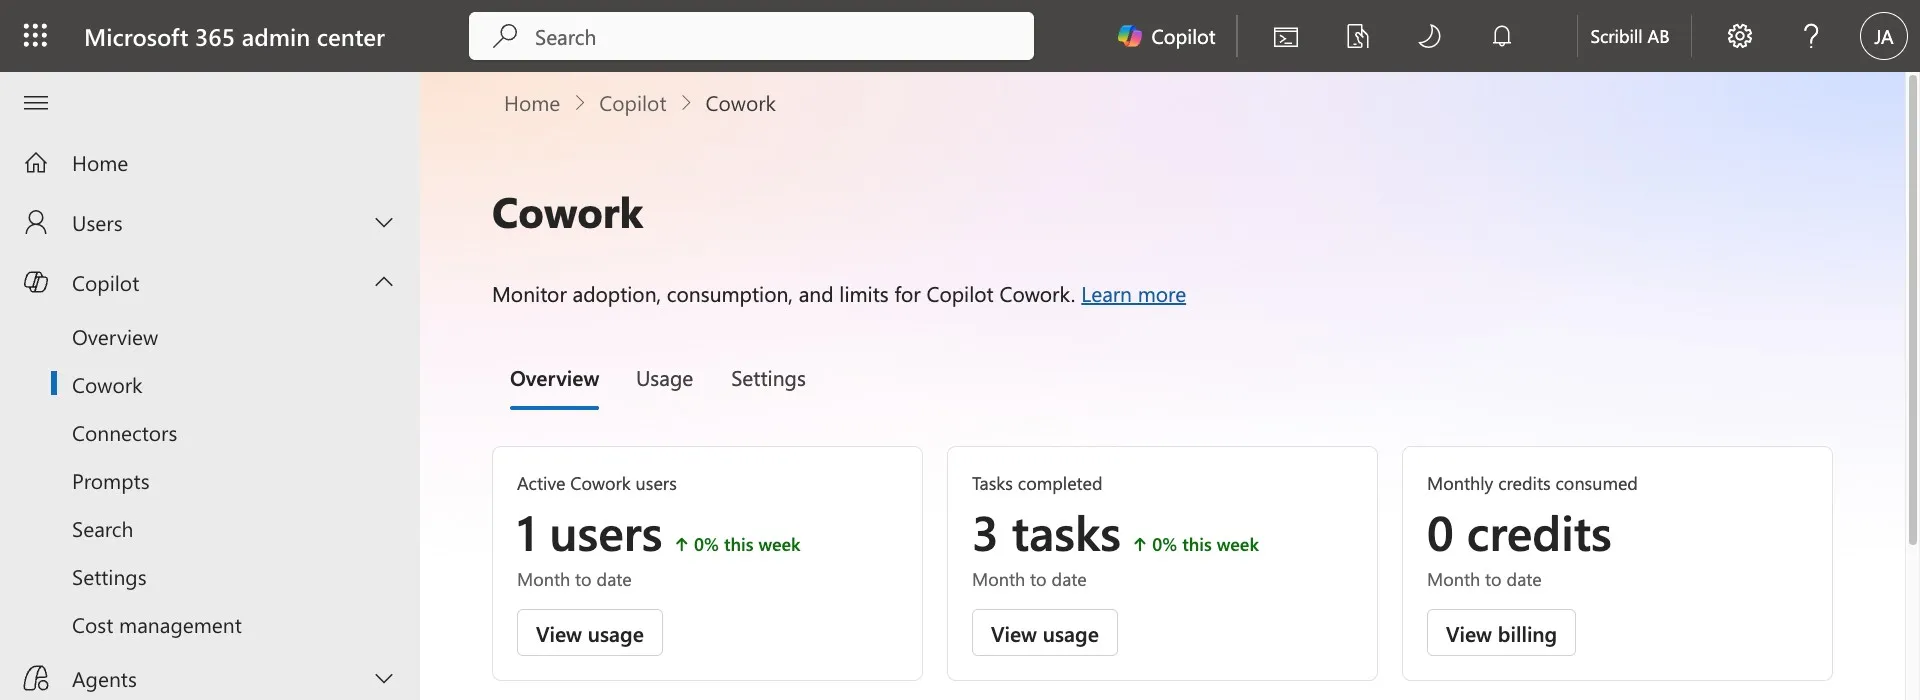Open the help question mark icon
Image resolution: width=1920 pixels, height=700 pixels.
click(x=1811, y=36)
